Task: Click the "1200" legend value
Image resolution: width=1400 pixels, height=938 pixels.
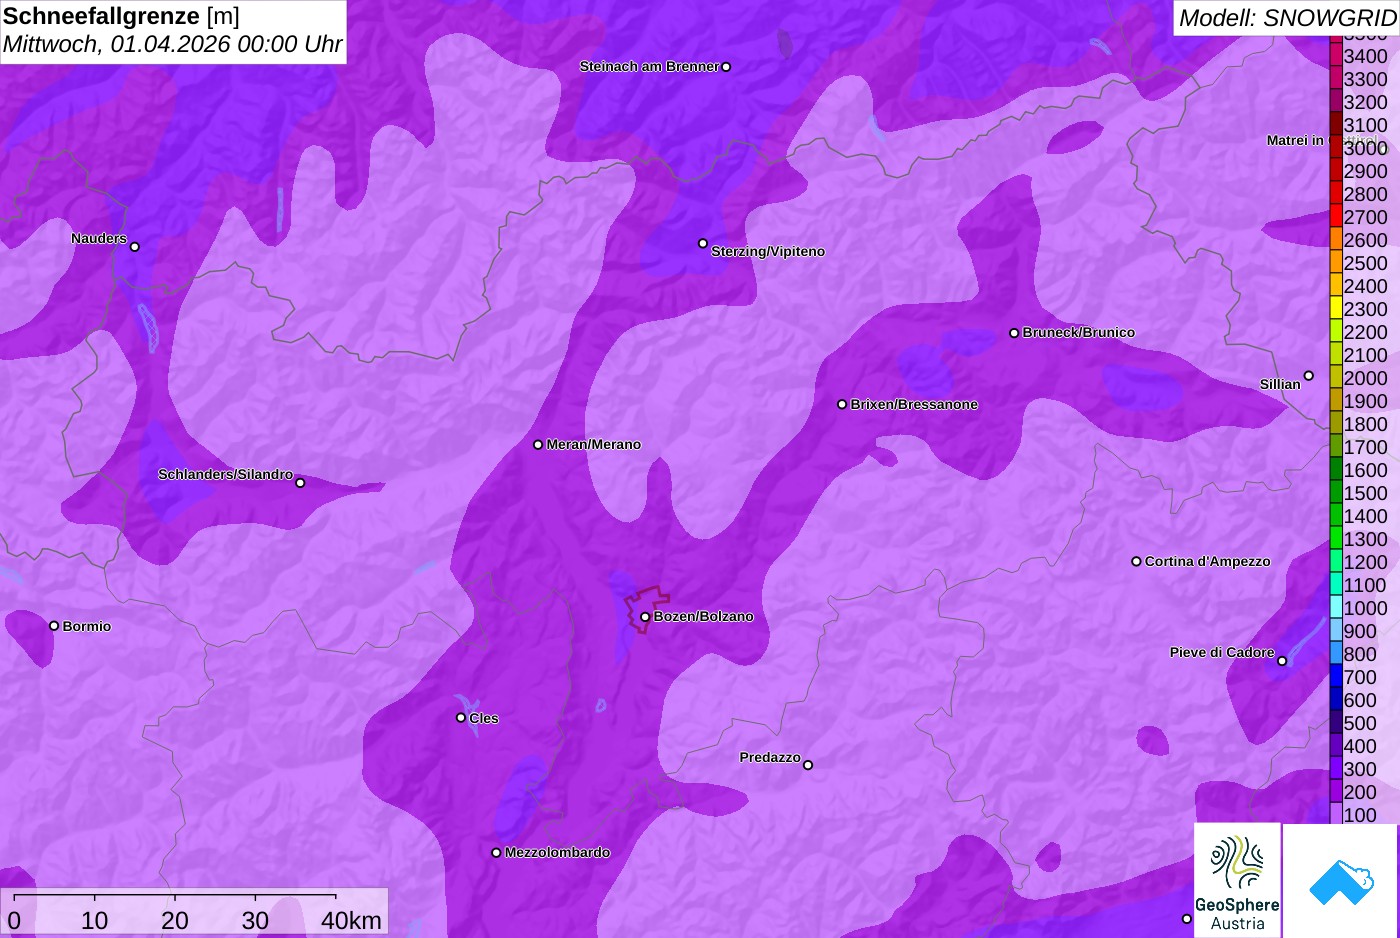Action: (x=1365, y=562)
